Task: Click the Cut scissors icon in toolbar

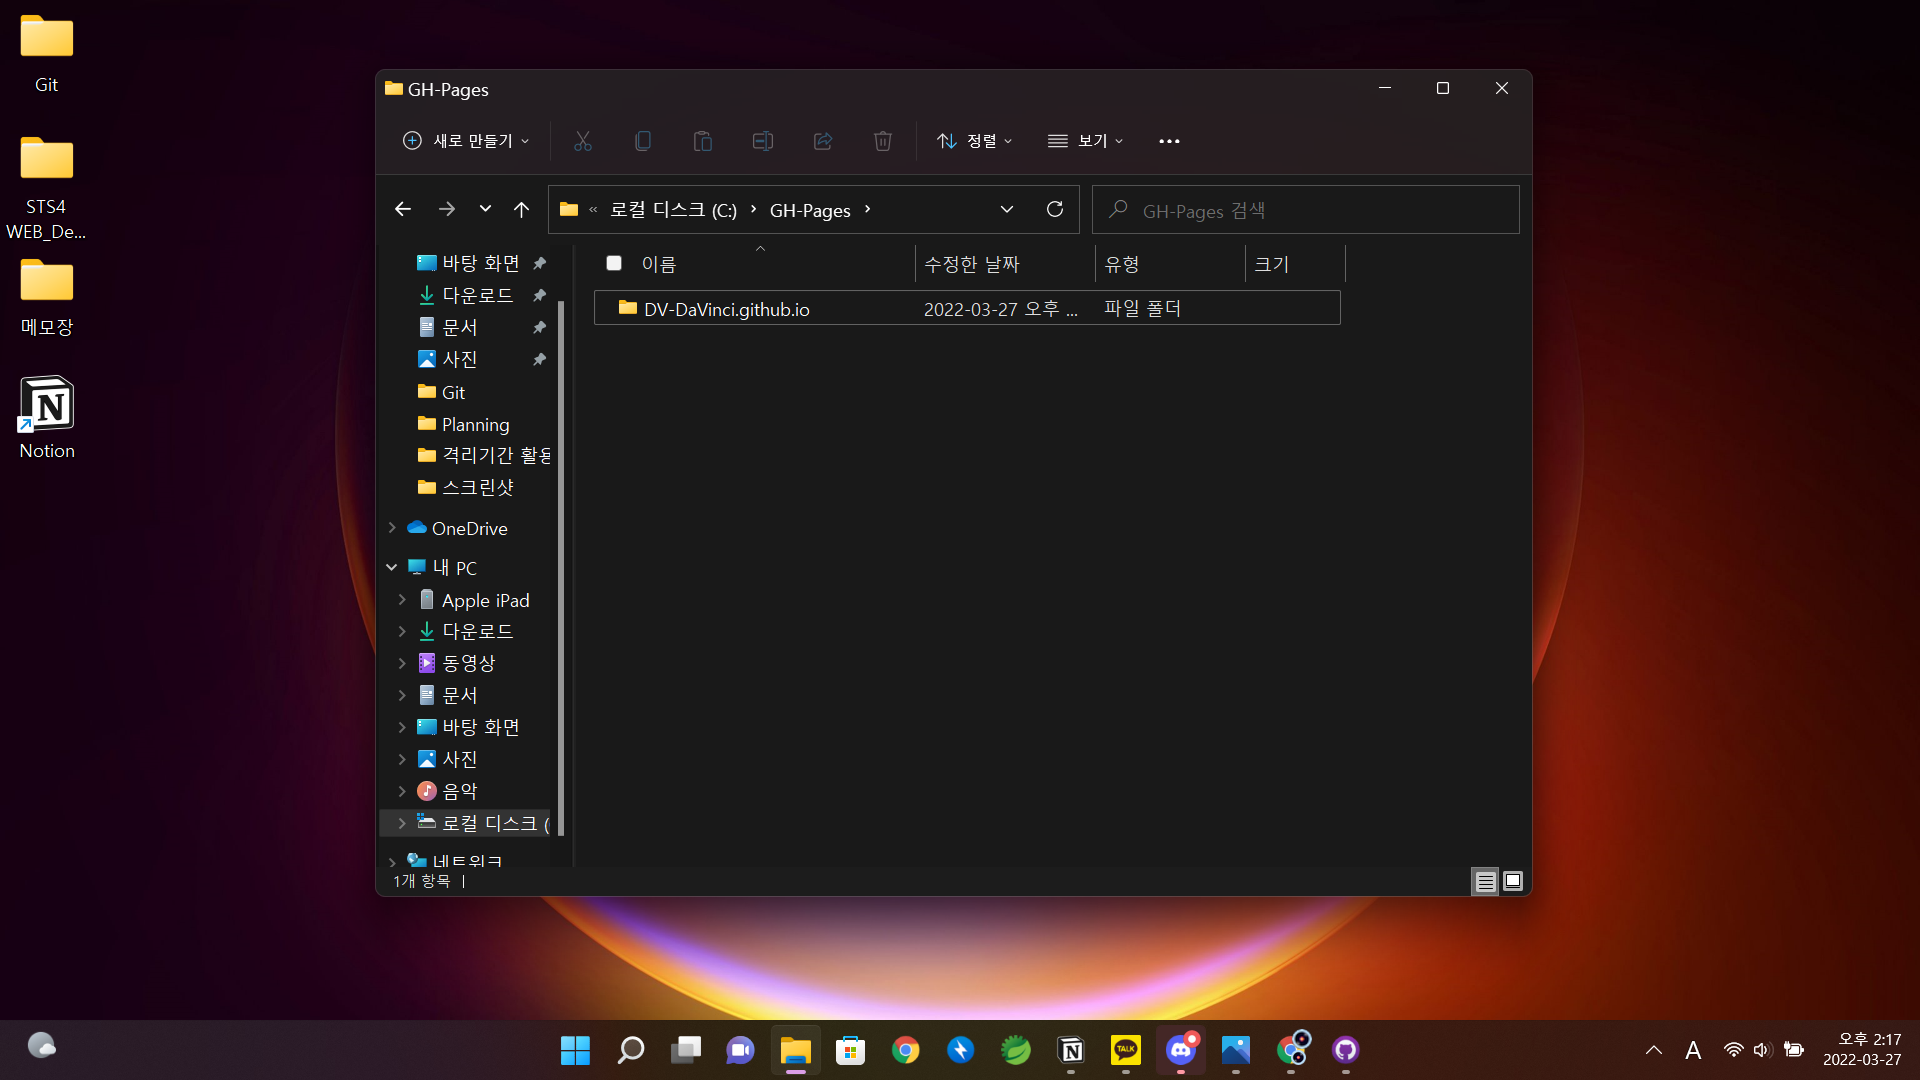Action: point(583,141)
